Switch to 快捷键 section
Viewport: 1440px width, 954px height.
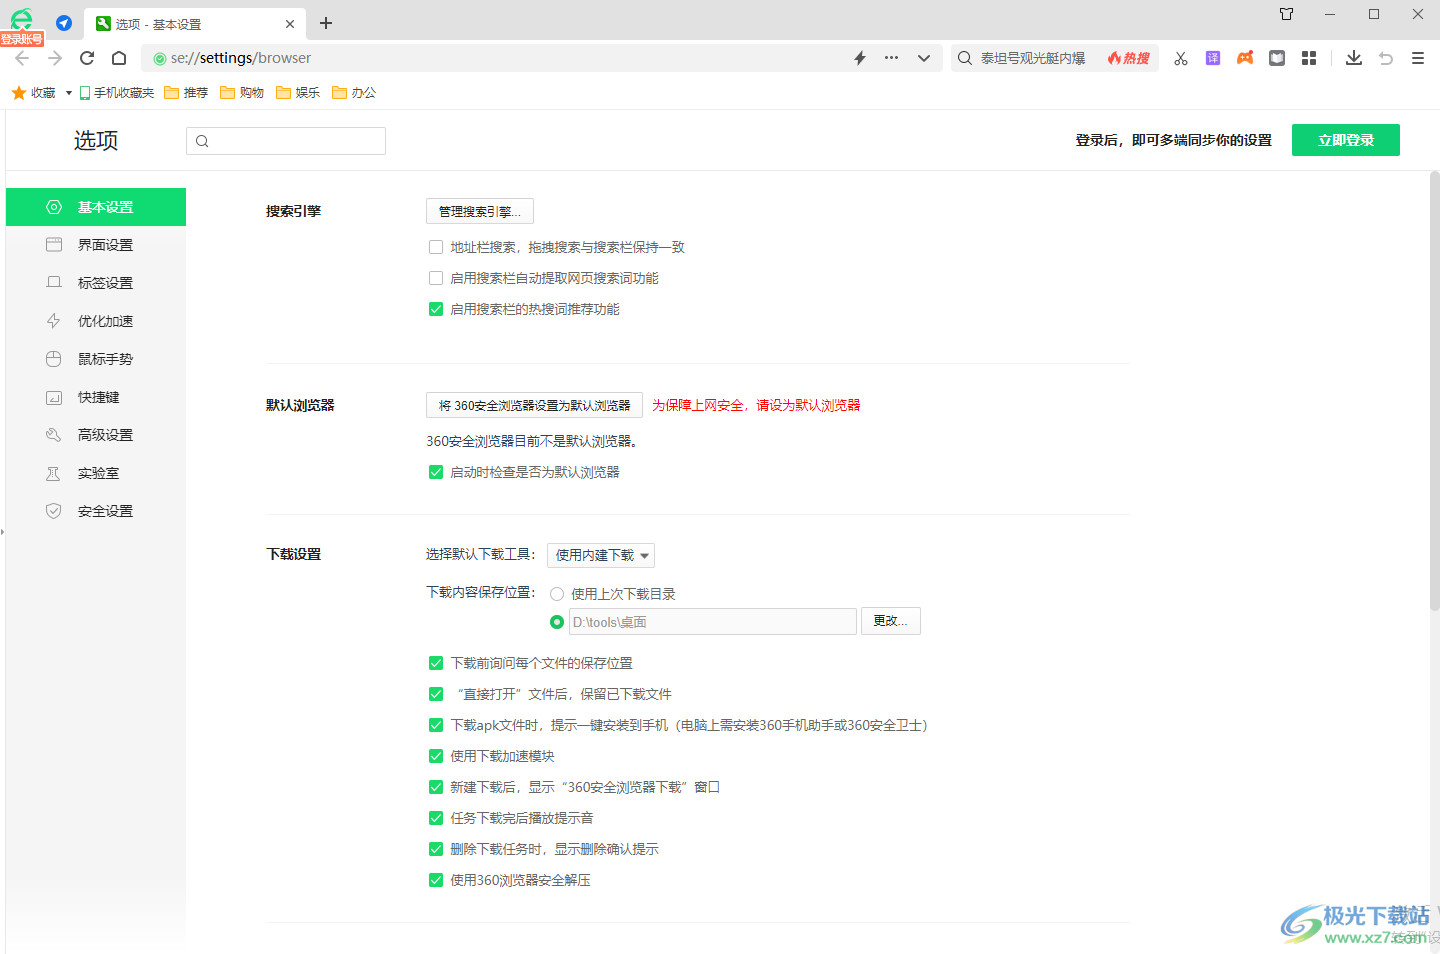coord(96,397)
